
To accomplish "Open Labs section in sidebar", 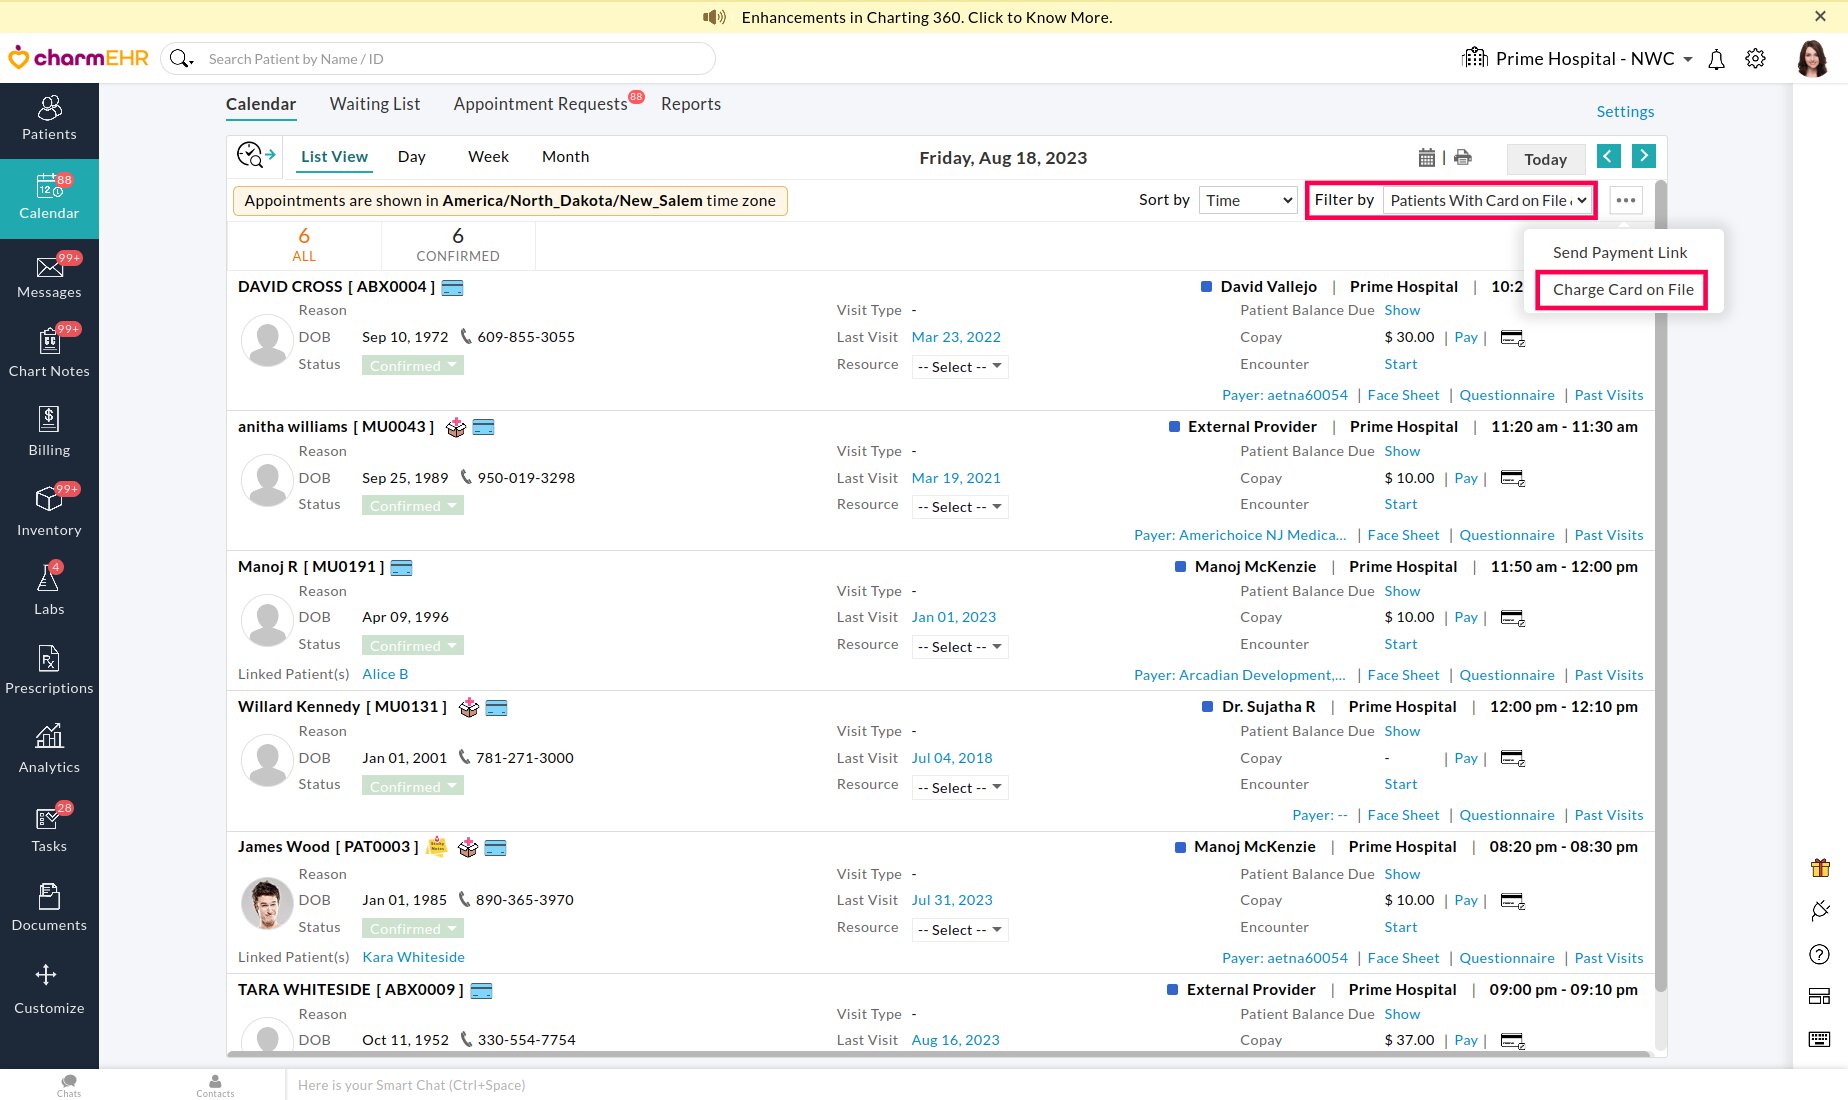I will pos(49,590).
